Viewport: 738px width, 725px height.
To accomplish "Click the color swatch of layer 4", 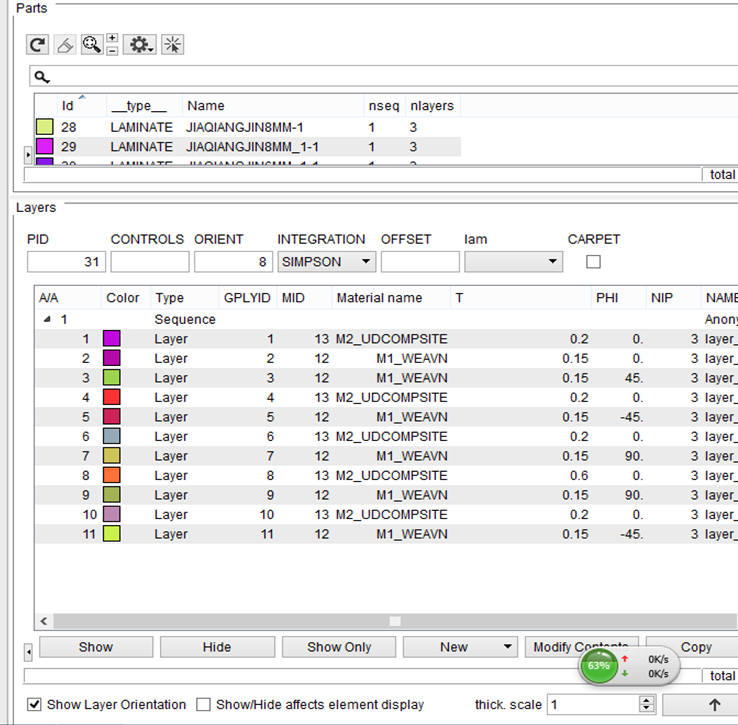I will pyautogui.click(x=112, y=398).
